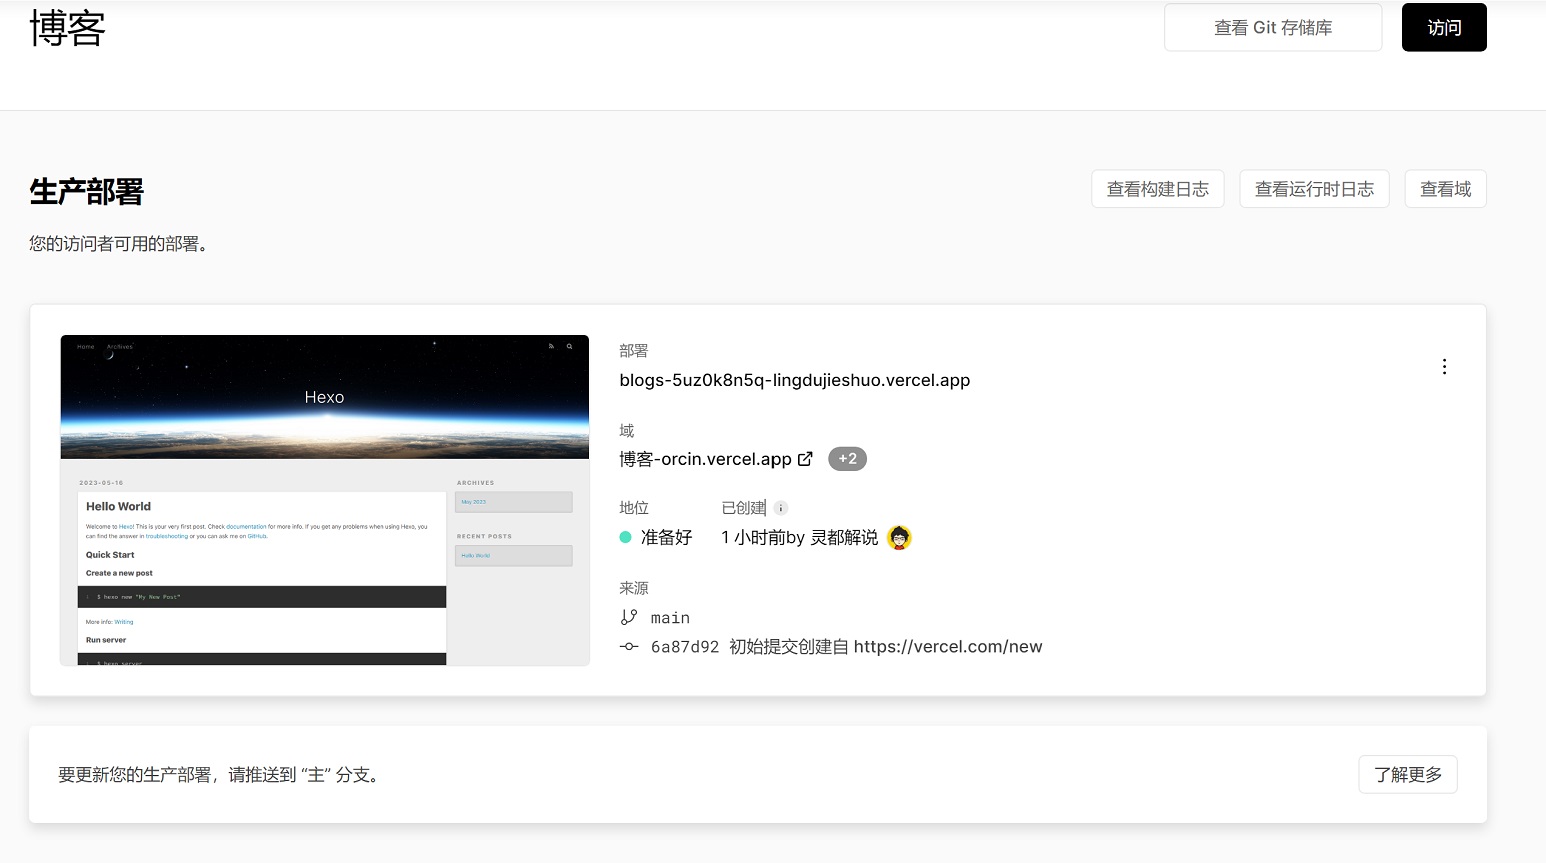Image resolution: width=1546 pixels, height=863 pixels.
Task: Open 查看 Git 存储库
Action: pos(1272,27)
